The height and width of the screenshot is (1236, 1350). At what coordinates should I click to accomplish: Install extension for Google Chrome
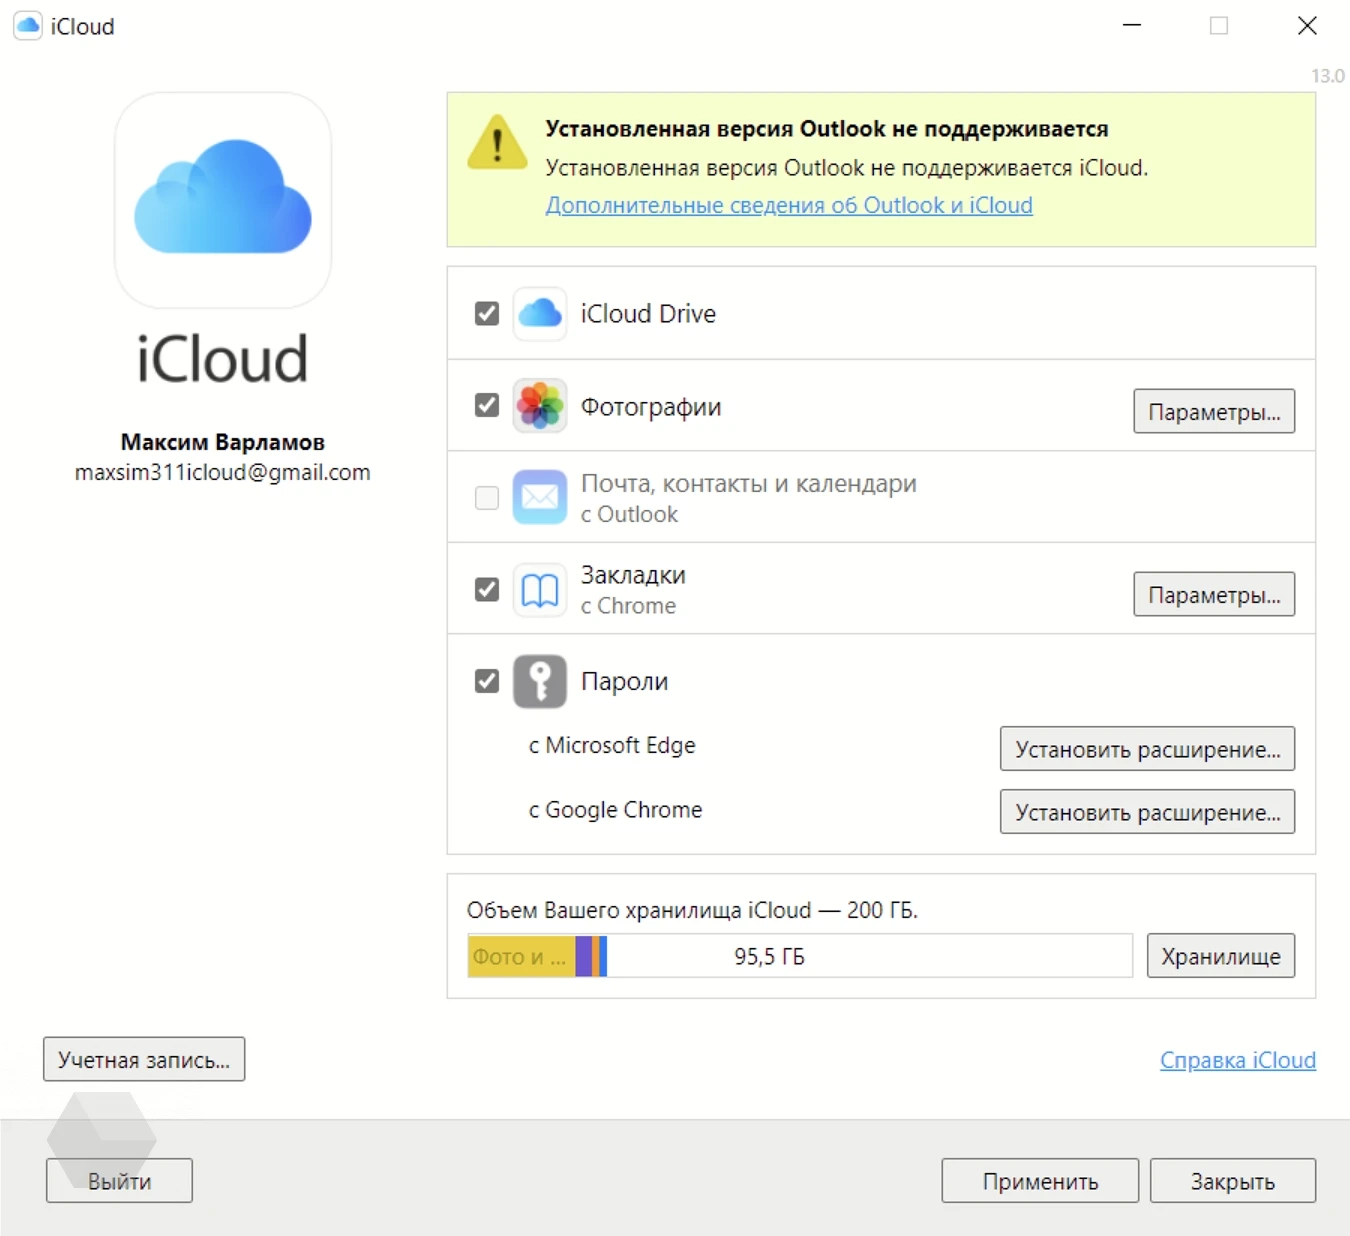pyautogui.click(x=1147, y=812)
